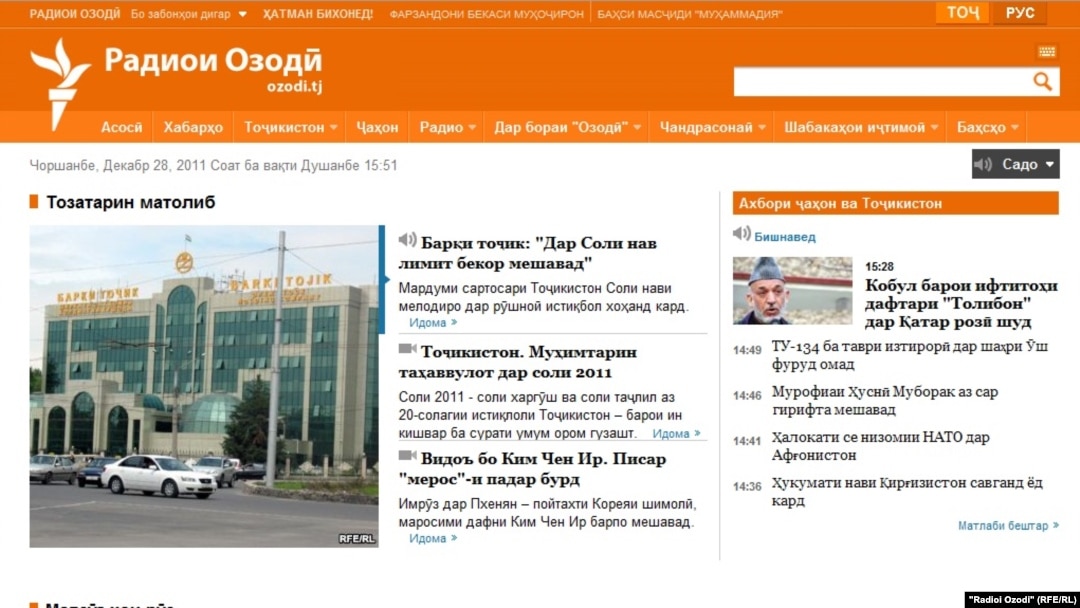Open the Бо забонҳои дигар language dropdown
This screenshot has height=608, width=1080.
tap(189, 14)
